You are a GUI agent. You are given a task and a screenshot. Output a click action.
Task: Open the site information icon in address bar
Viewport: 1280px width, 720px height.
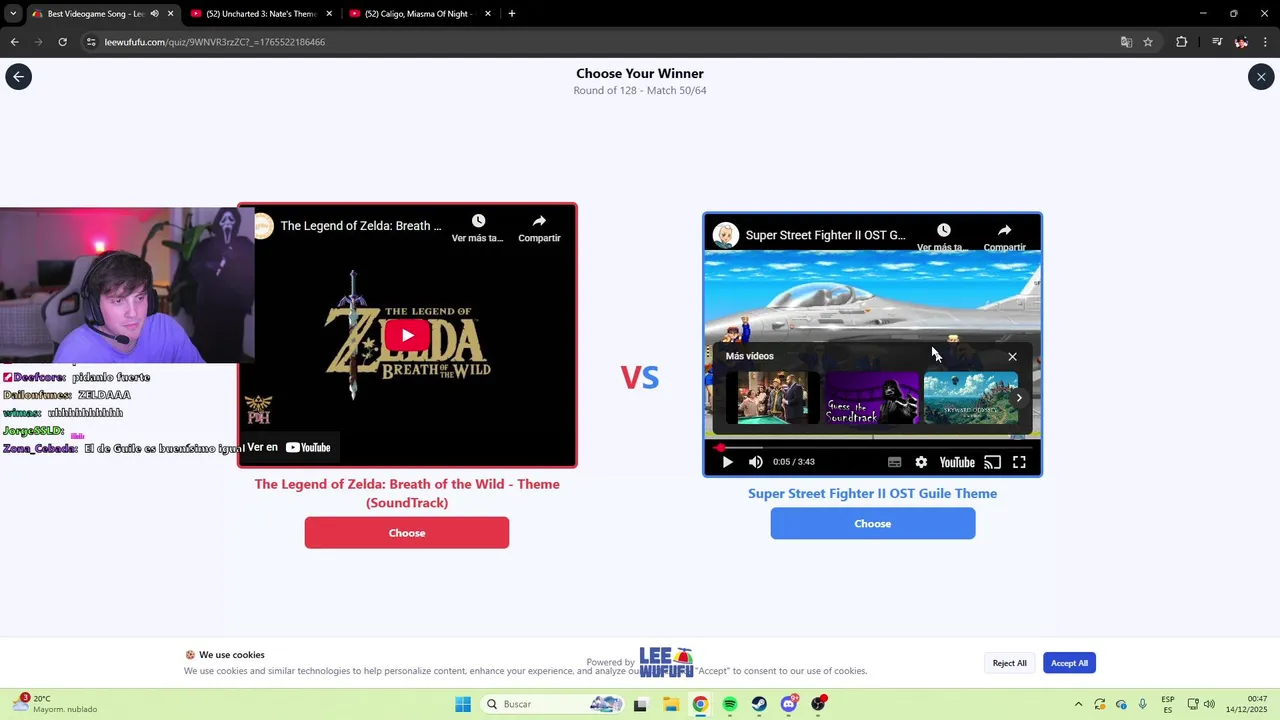tap(90, 42)
